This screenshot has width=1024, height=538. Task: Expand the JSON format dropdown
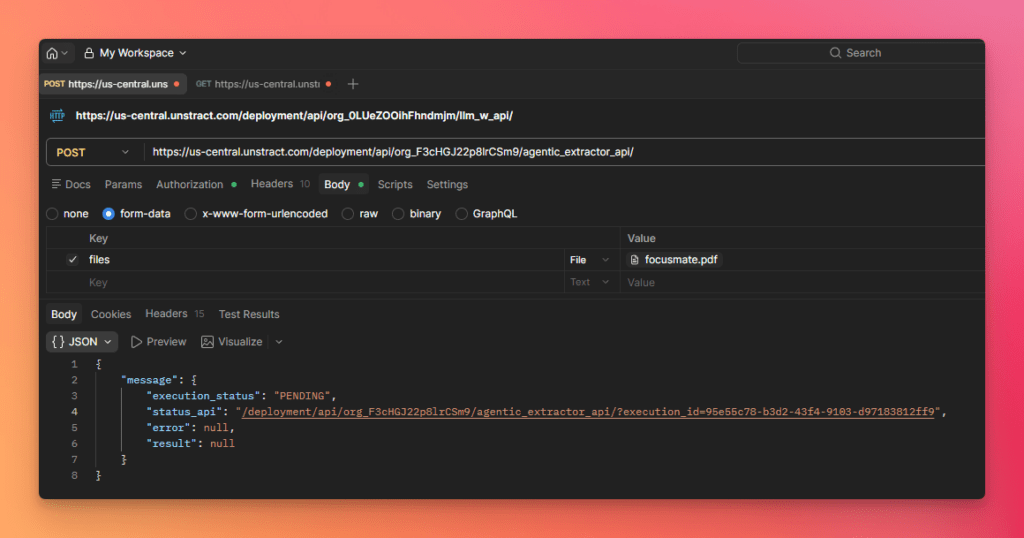coord(82,342)
